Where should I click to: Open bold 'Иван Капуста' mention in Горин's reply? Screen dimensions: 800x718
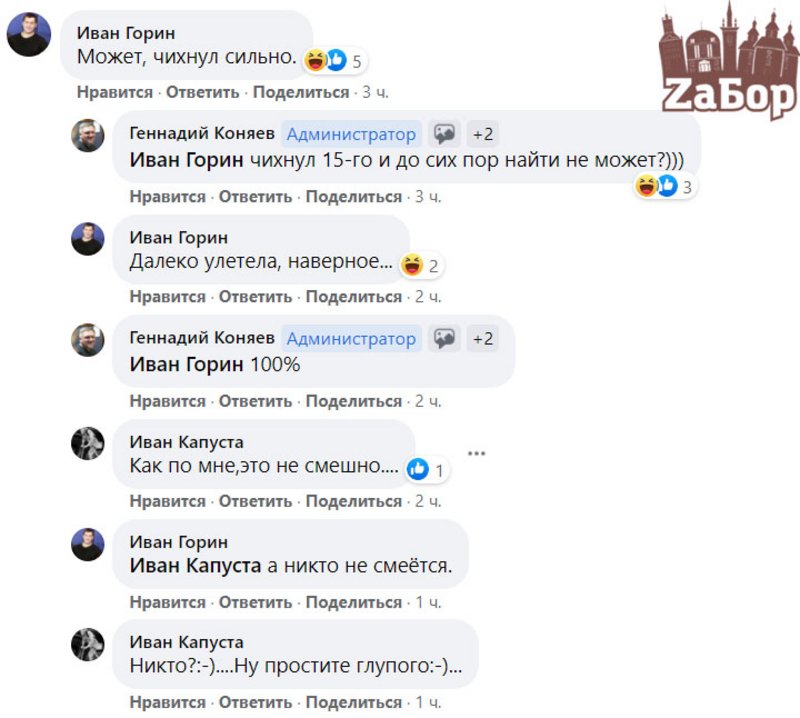coord(195,566)
